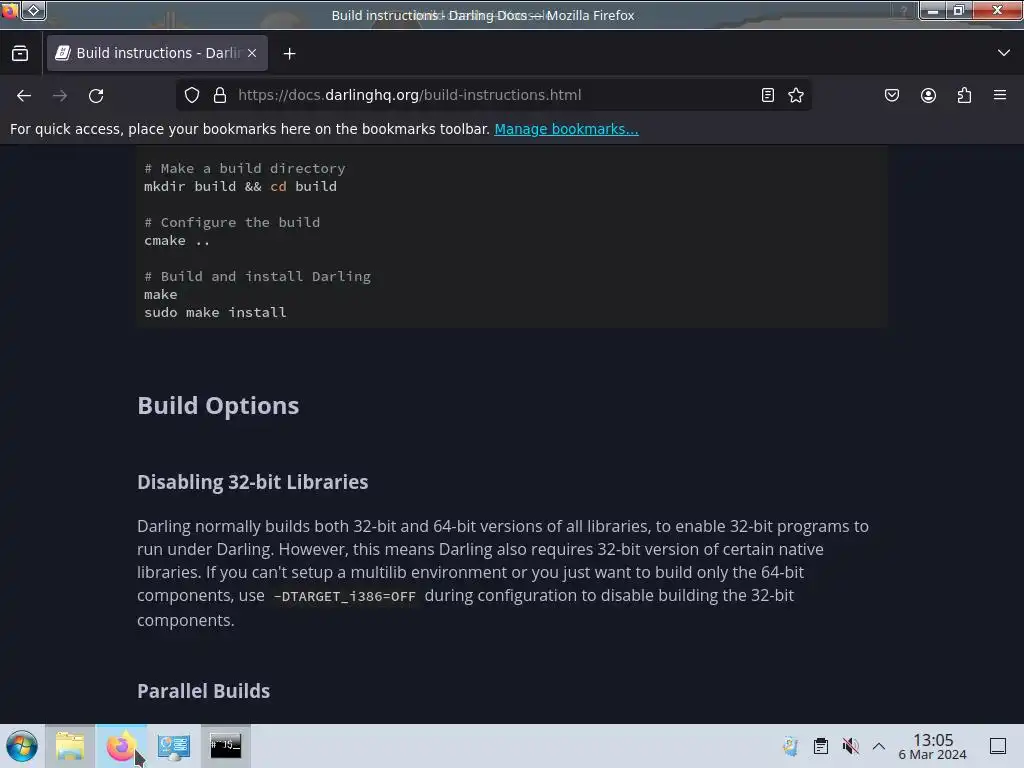Open the Firefox account menu
The image size is (1024, 768).
pos(928,95)
